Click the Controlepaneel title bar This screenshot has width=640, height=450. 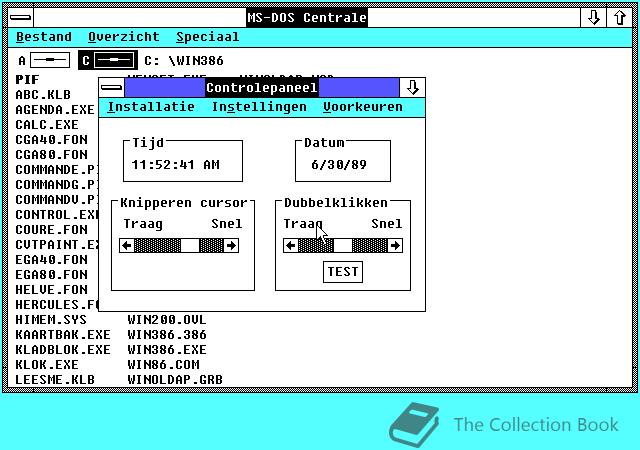tap(262, 87)
